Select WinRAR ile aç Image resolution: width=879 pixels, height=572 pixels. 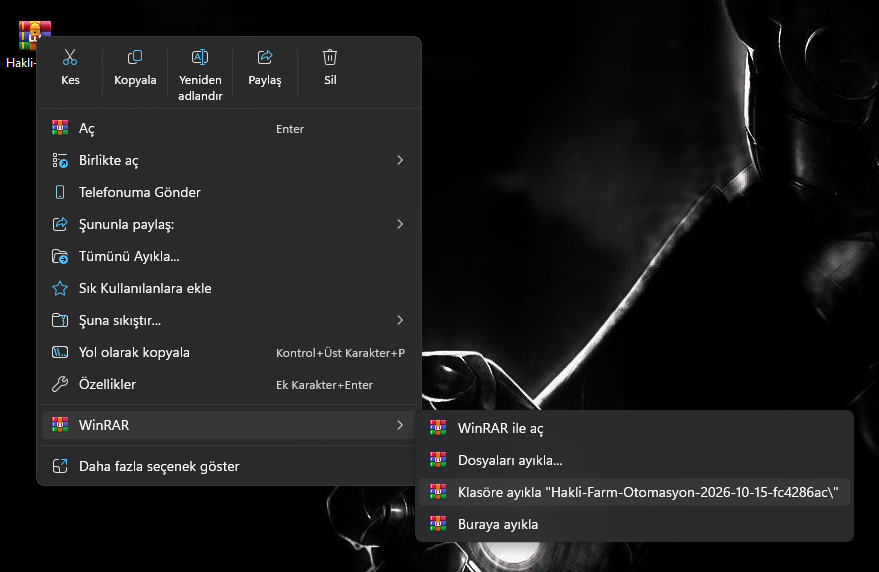635,428
